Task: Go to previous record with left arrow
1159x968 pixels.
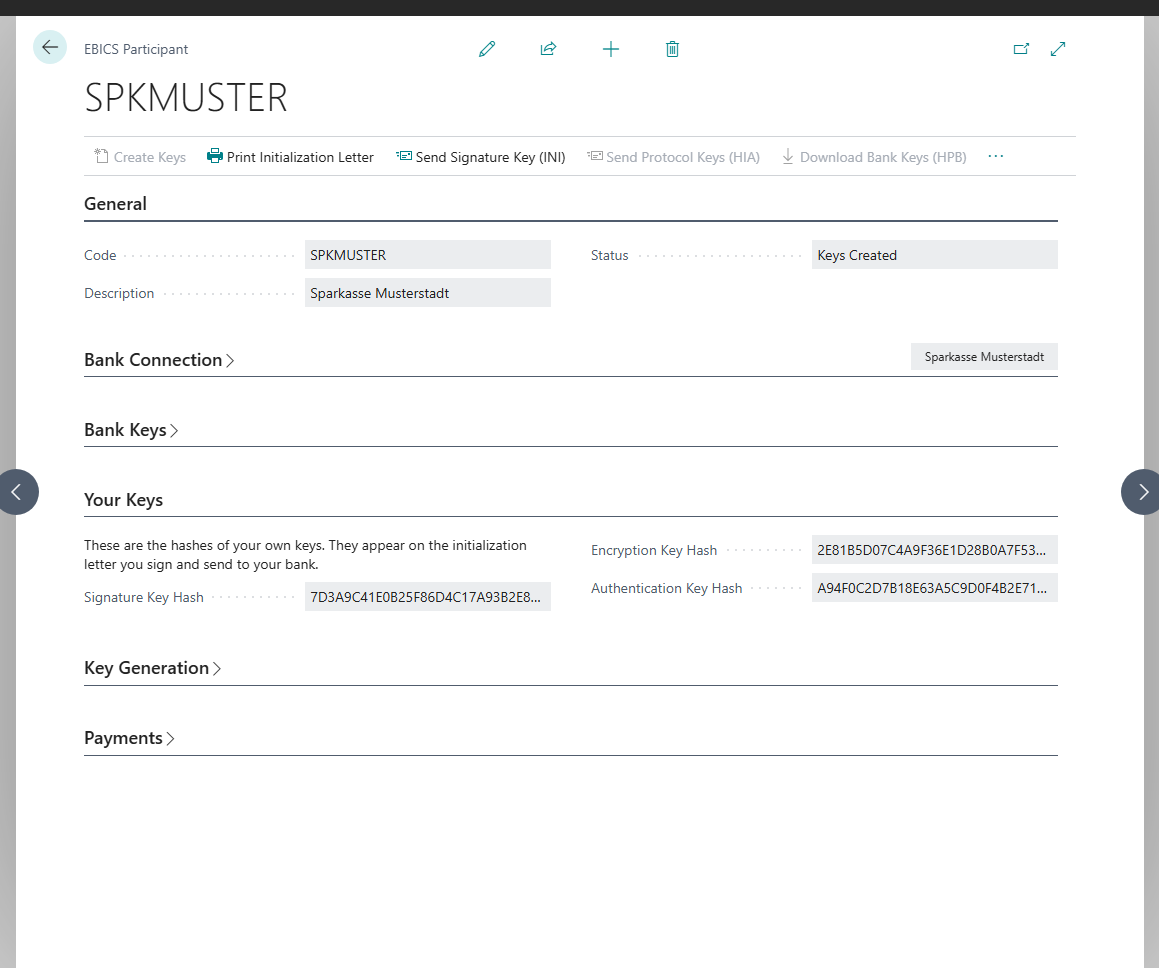Action: click(16, 492)
